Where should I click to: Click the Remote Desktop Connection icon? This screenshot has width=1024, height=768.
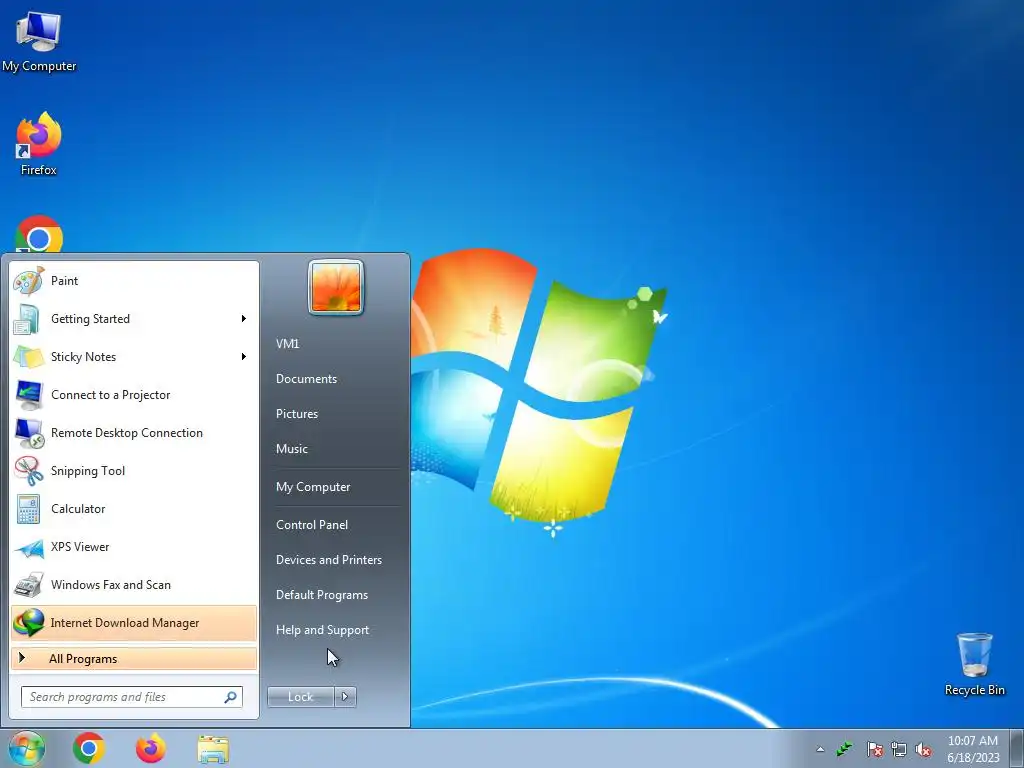[x=29, y=432]
